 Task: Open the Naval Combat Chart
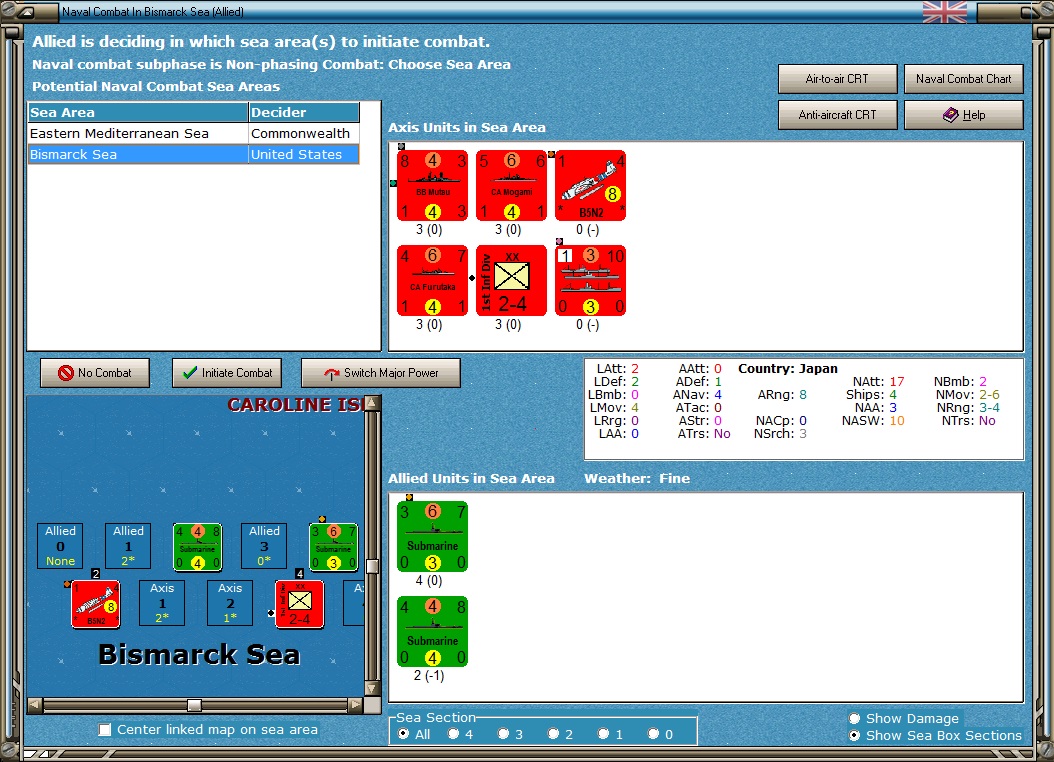coord(963,79)
